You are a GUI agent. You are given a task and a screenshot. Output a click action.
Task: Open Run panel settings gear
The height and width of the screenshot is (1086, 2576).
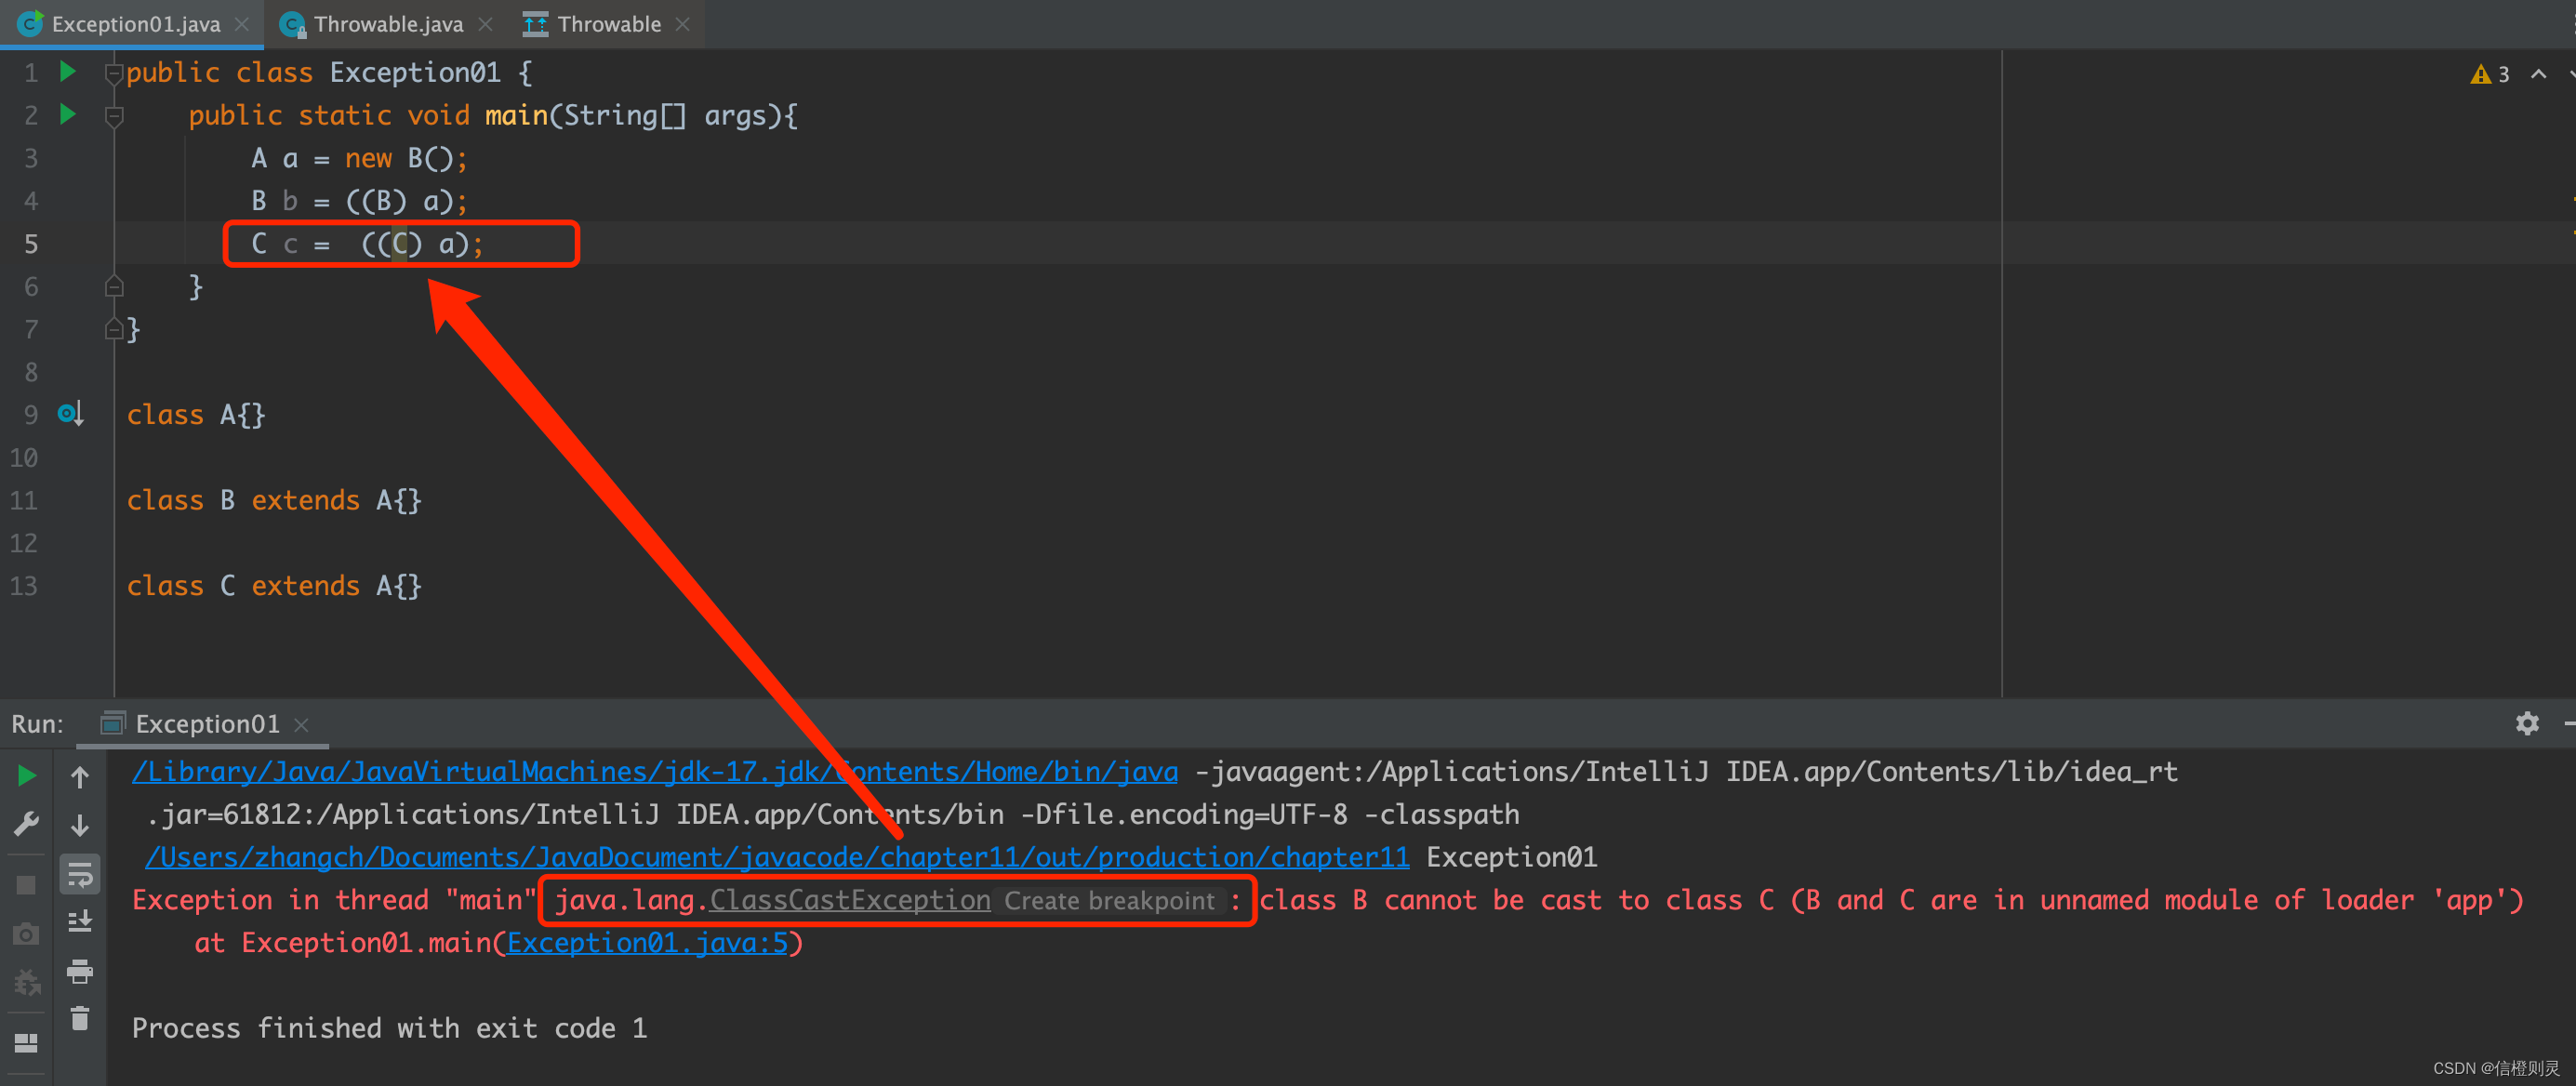[x=2527, y=723]
